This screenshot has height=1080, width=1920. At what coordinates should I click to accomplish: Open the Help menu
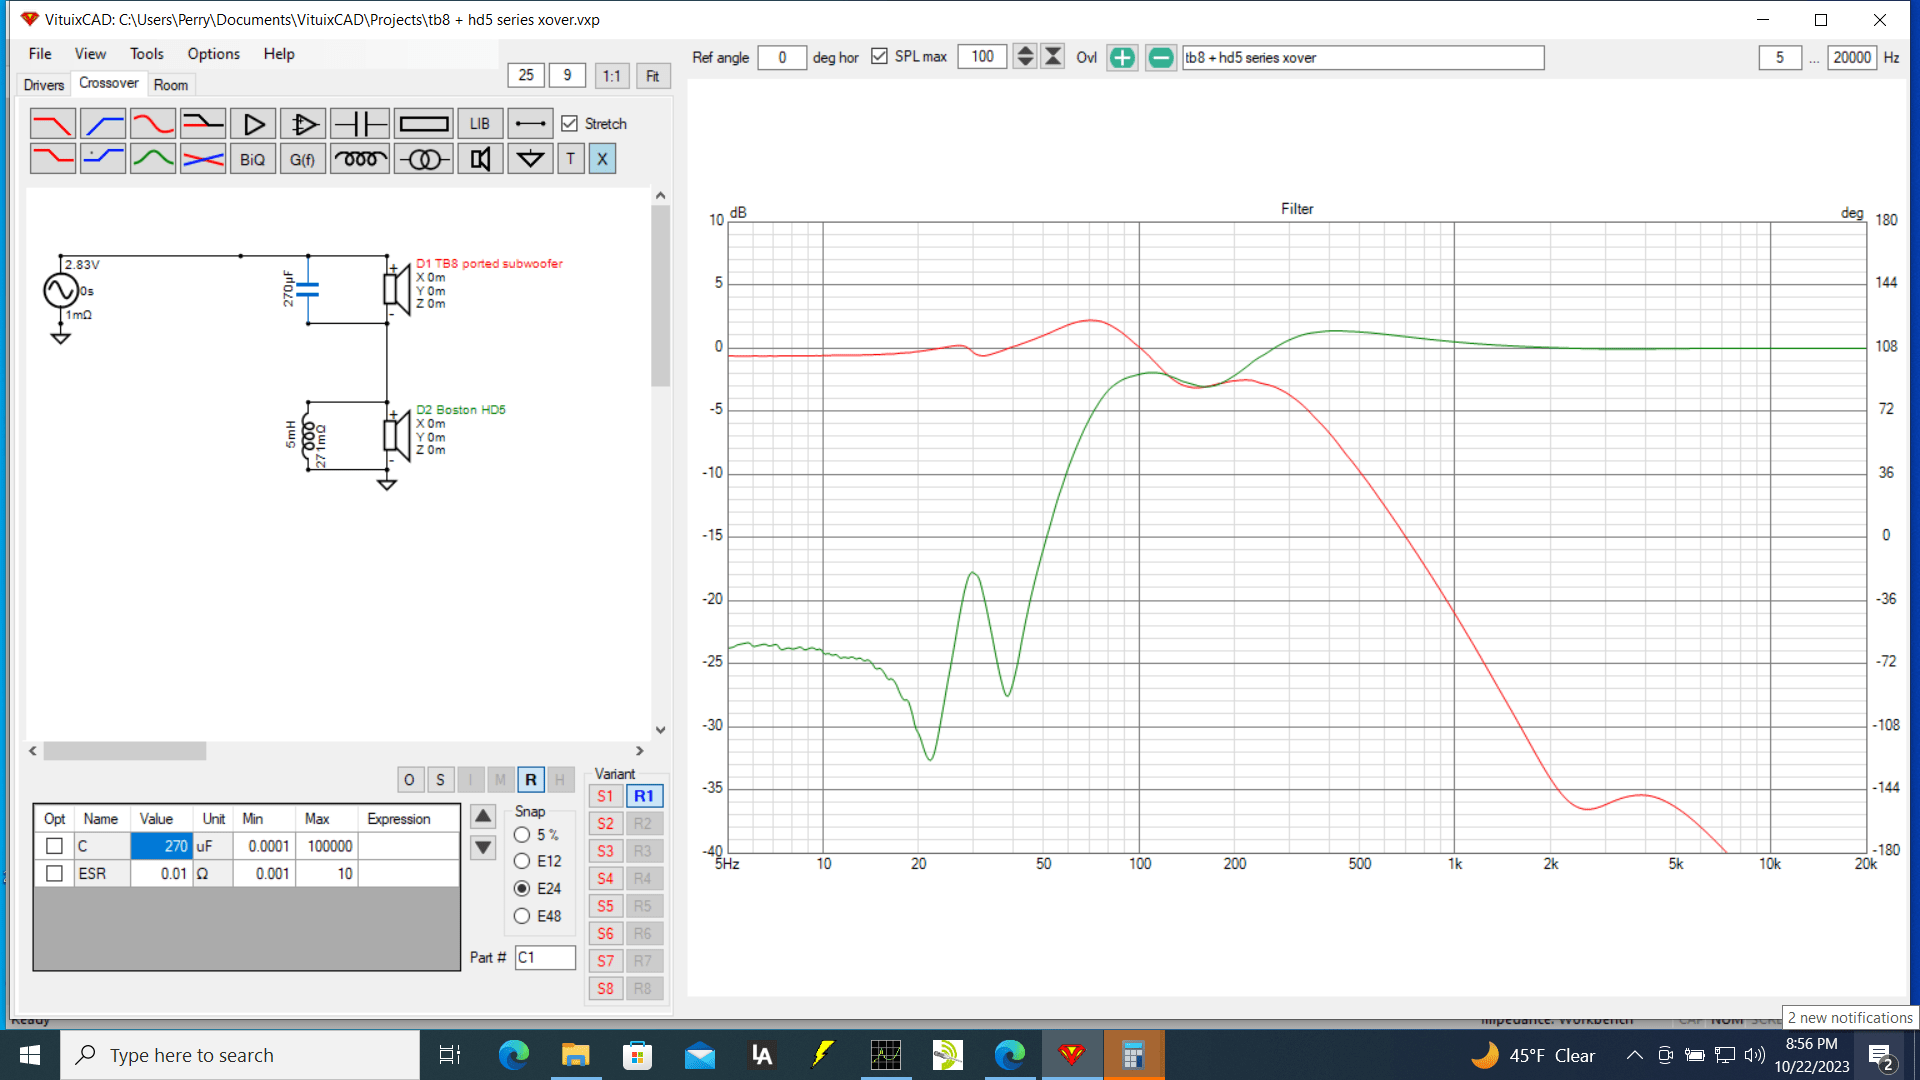point(279,54)
